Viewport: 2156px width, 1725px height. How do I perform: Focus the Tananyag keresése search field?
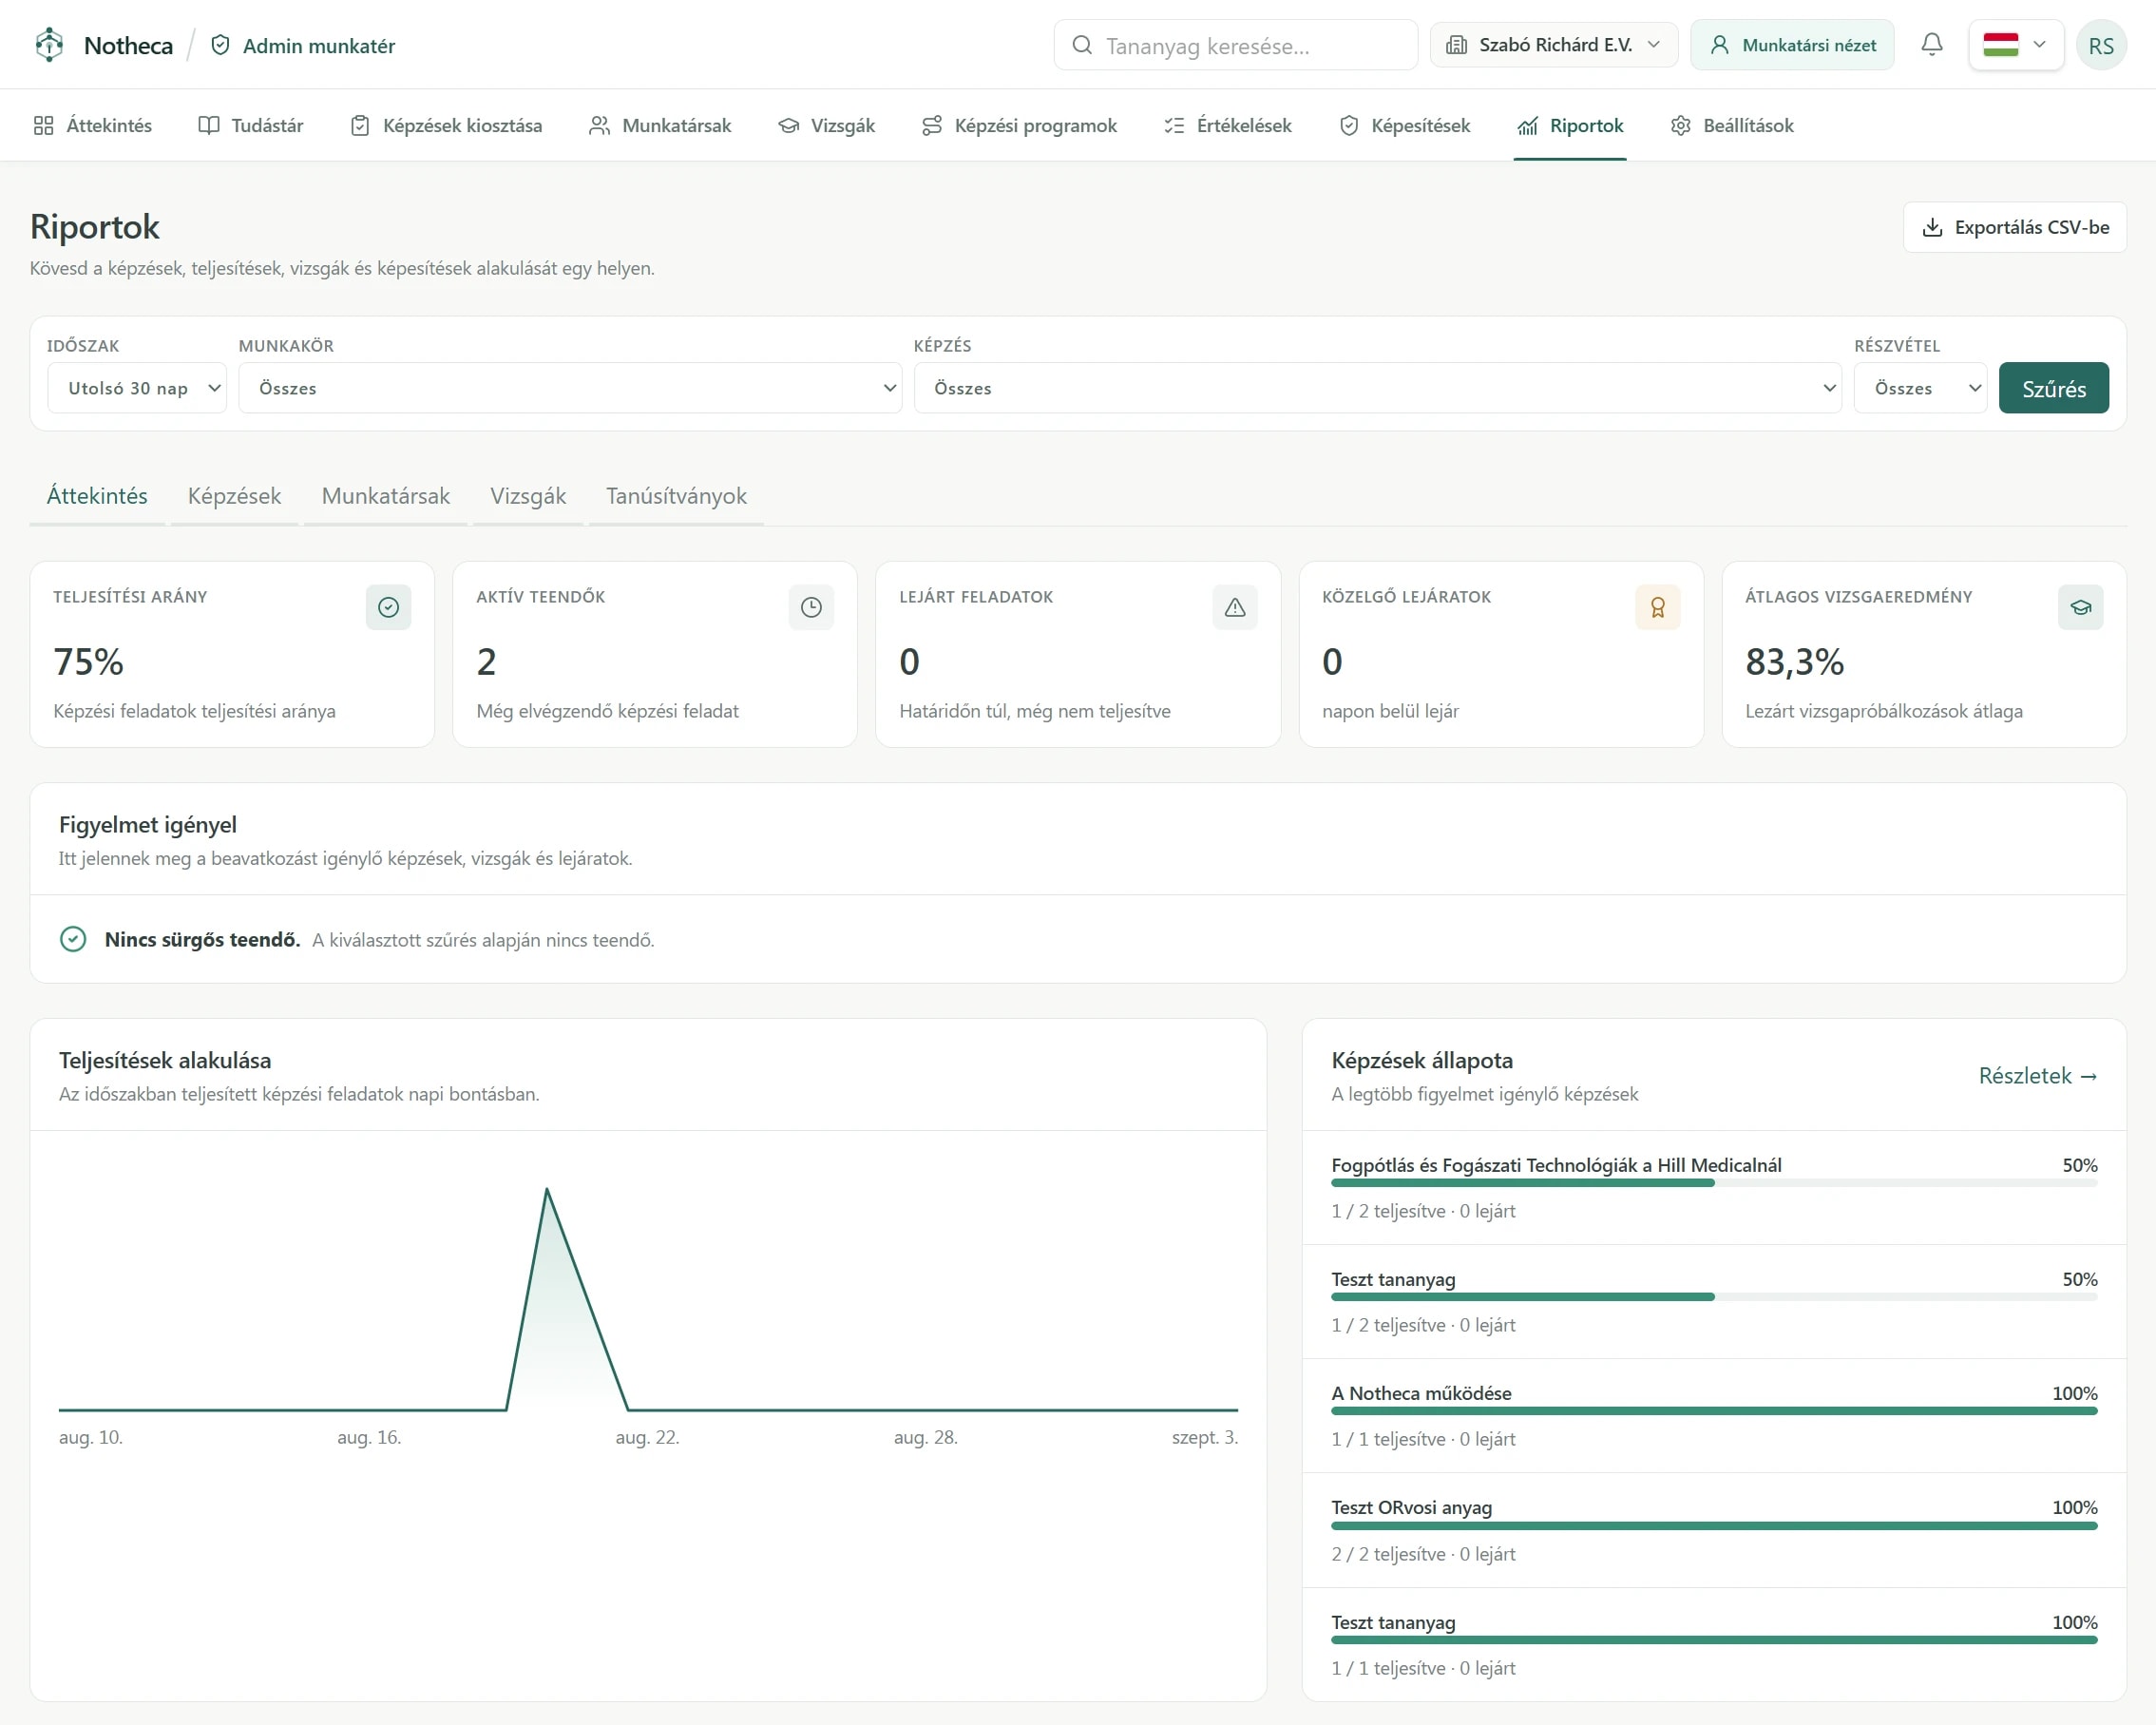click(1235, 45)
